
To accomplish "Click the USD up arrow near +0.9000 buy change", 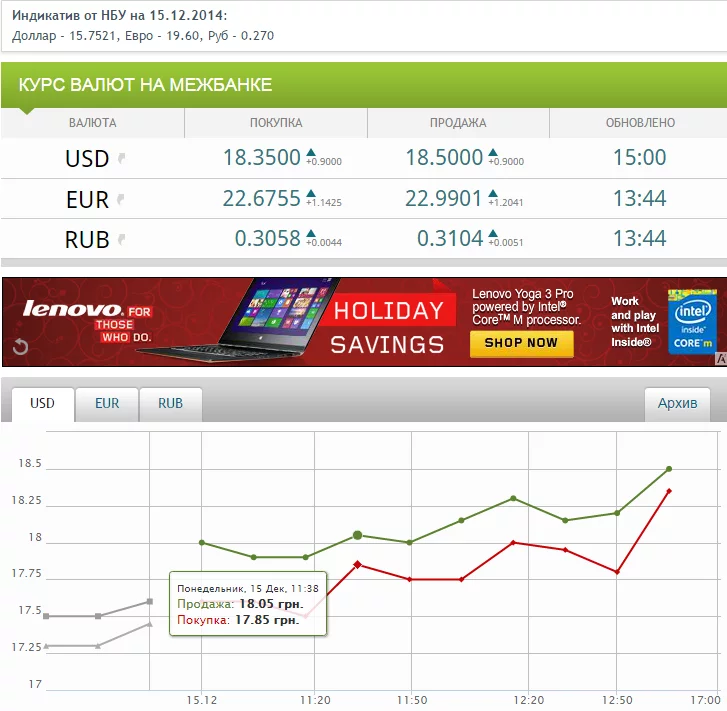I will click(311, 152).
